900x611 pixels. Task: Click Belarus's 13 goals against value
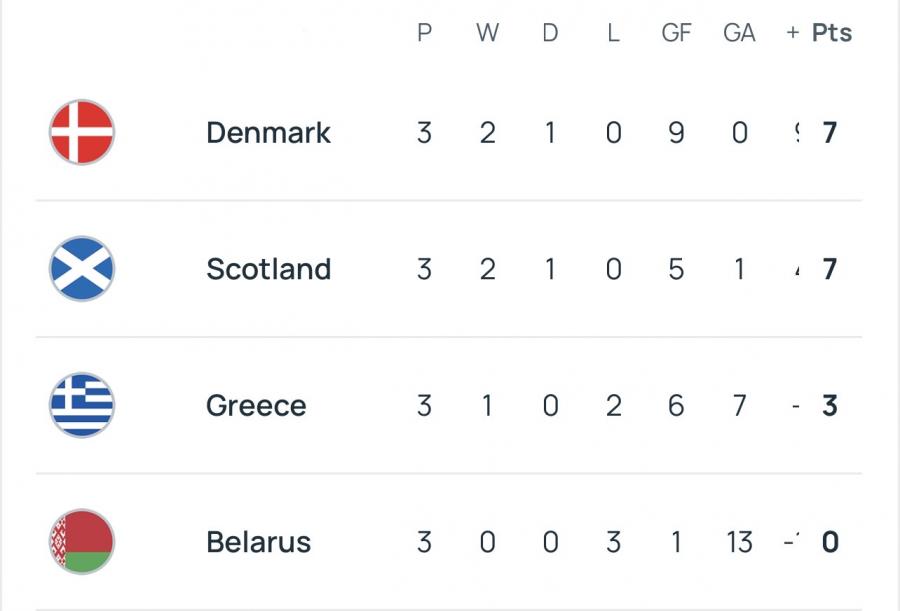[739, 542]
